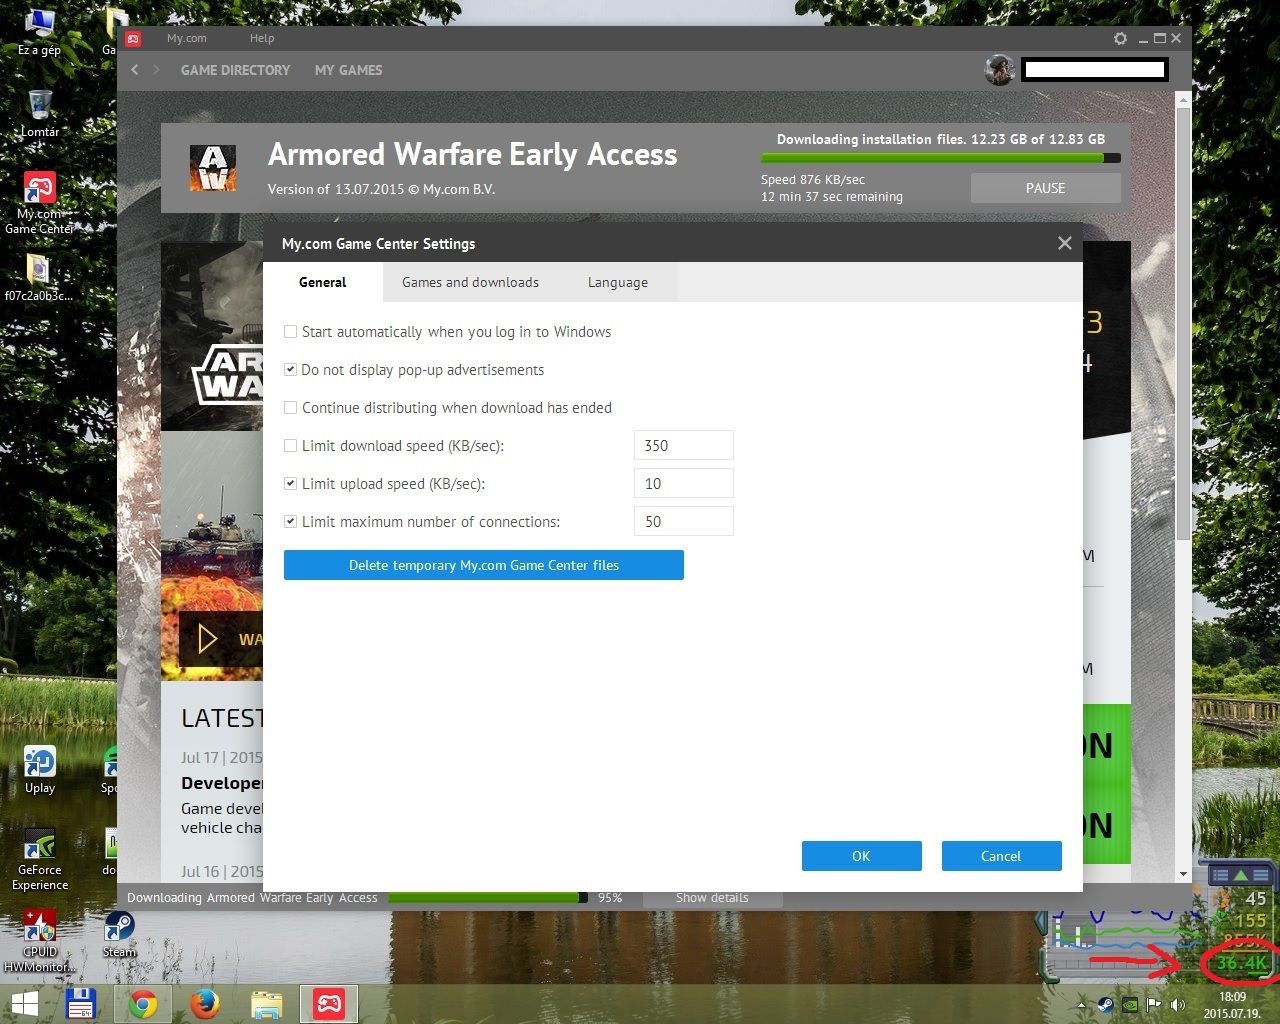The width and height of the screenshot is (1280, 1024).
Task: Show hidden tray icons arrow
Action: pyautogui.click(x=1080, y=1005)
